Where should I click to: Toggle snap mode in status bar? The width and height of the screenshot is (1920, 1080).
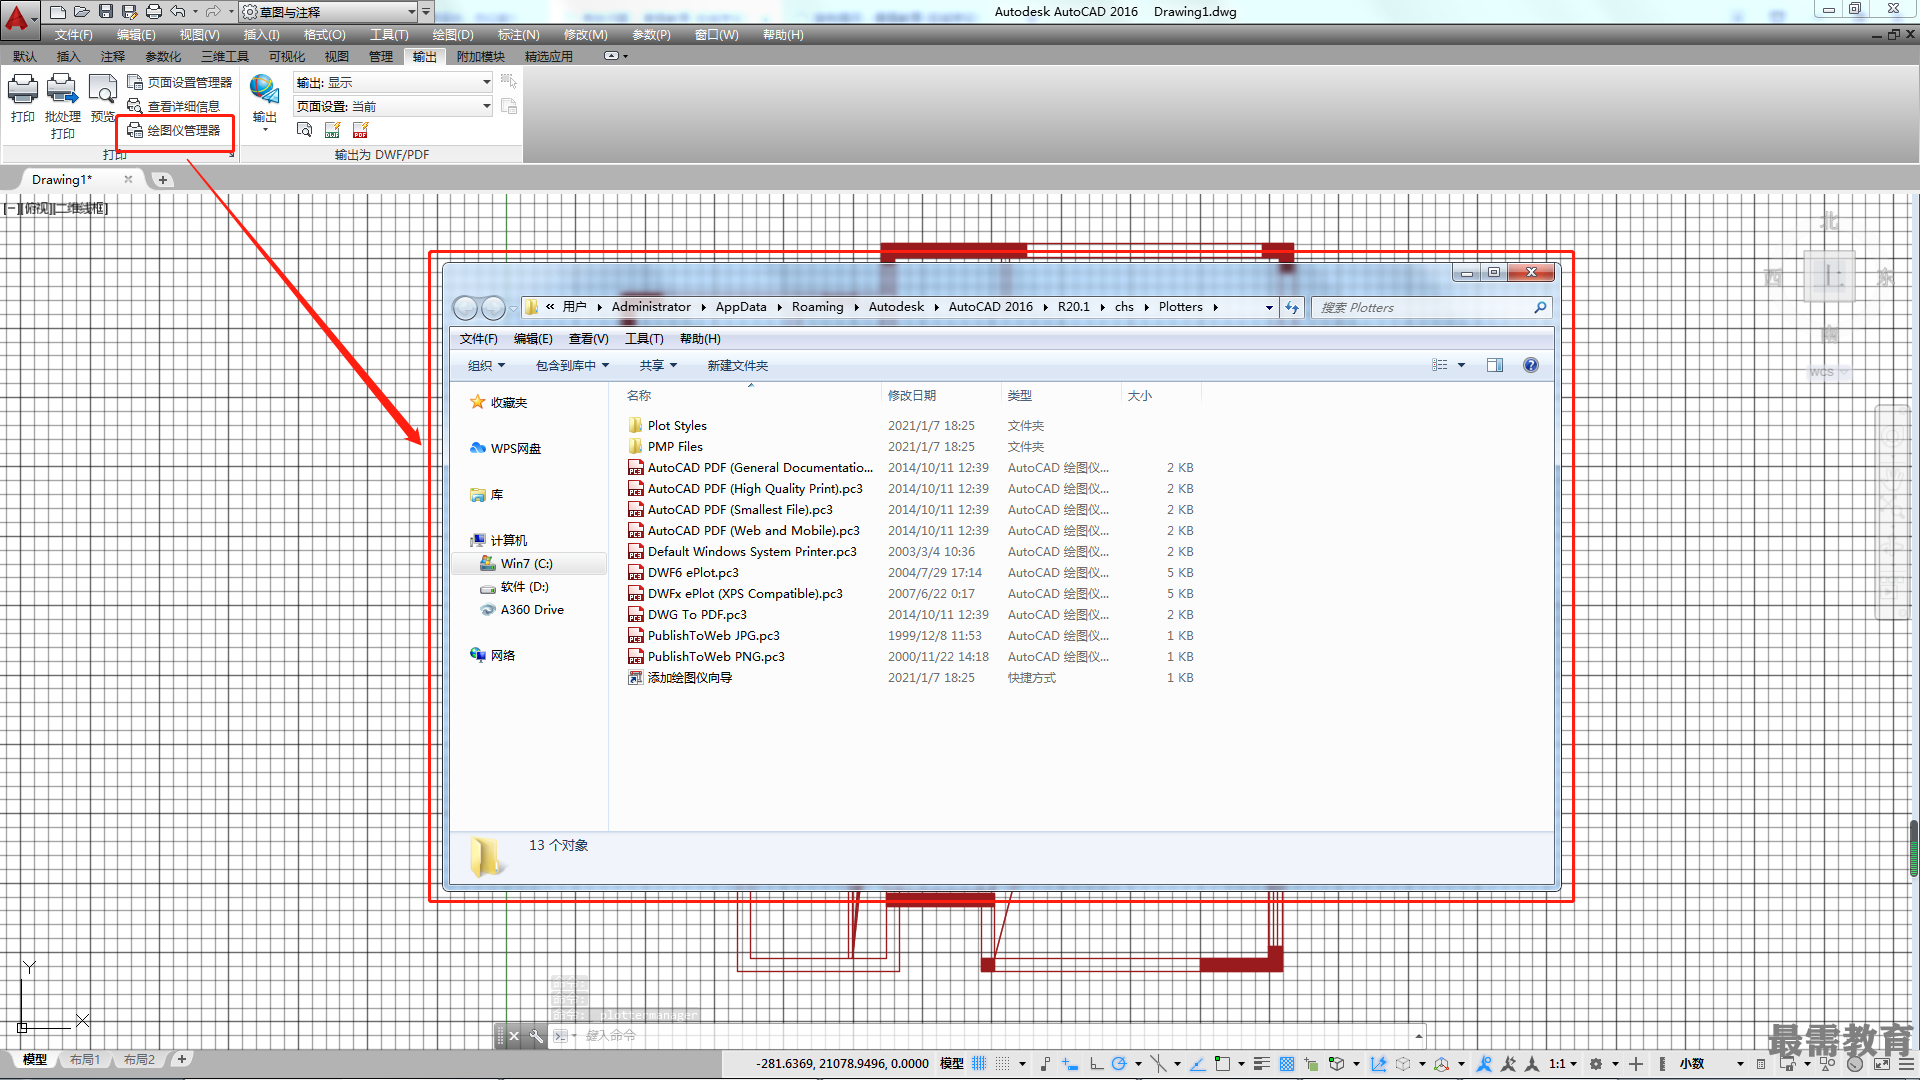click(1003, 1064)
